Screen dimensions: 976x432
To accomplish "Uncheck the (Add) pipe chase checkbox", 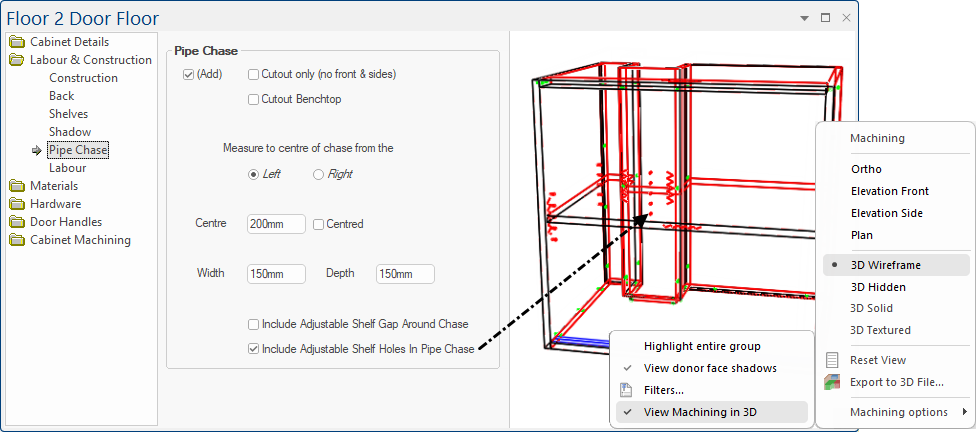I will click(x=188, y=74).
